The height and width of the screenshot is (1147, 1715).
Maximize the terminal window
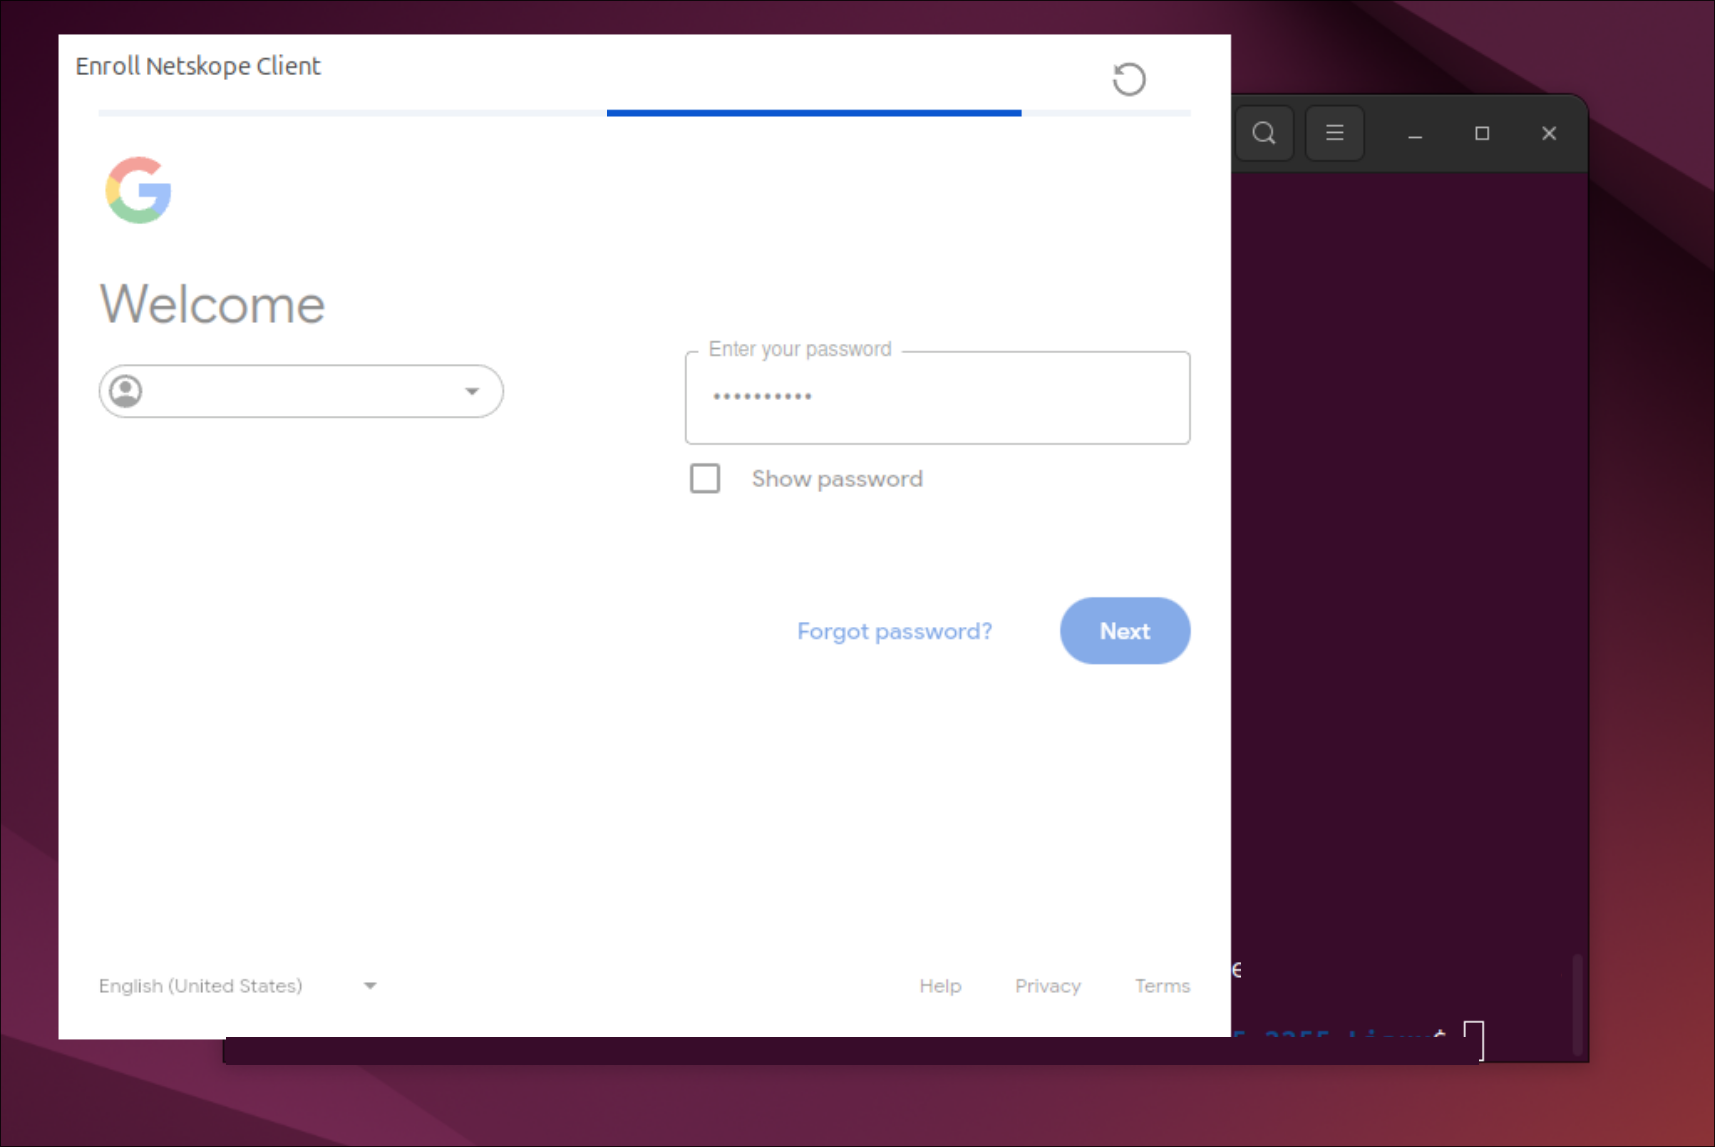tap(1482, 133)
